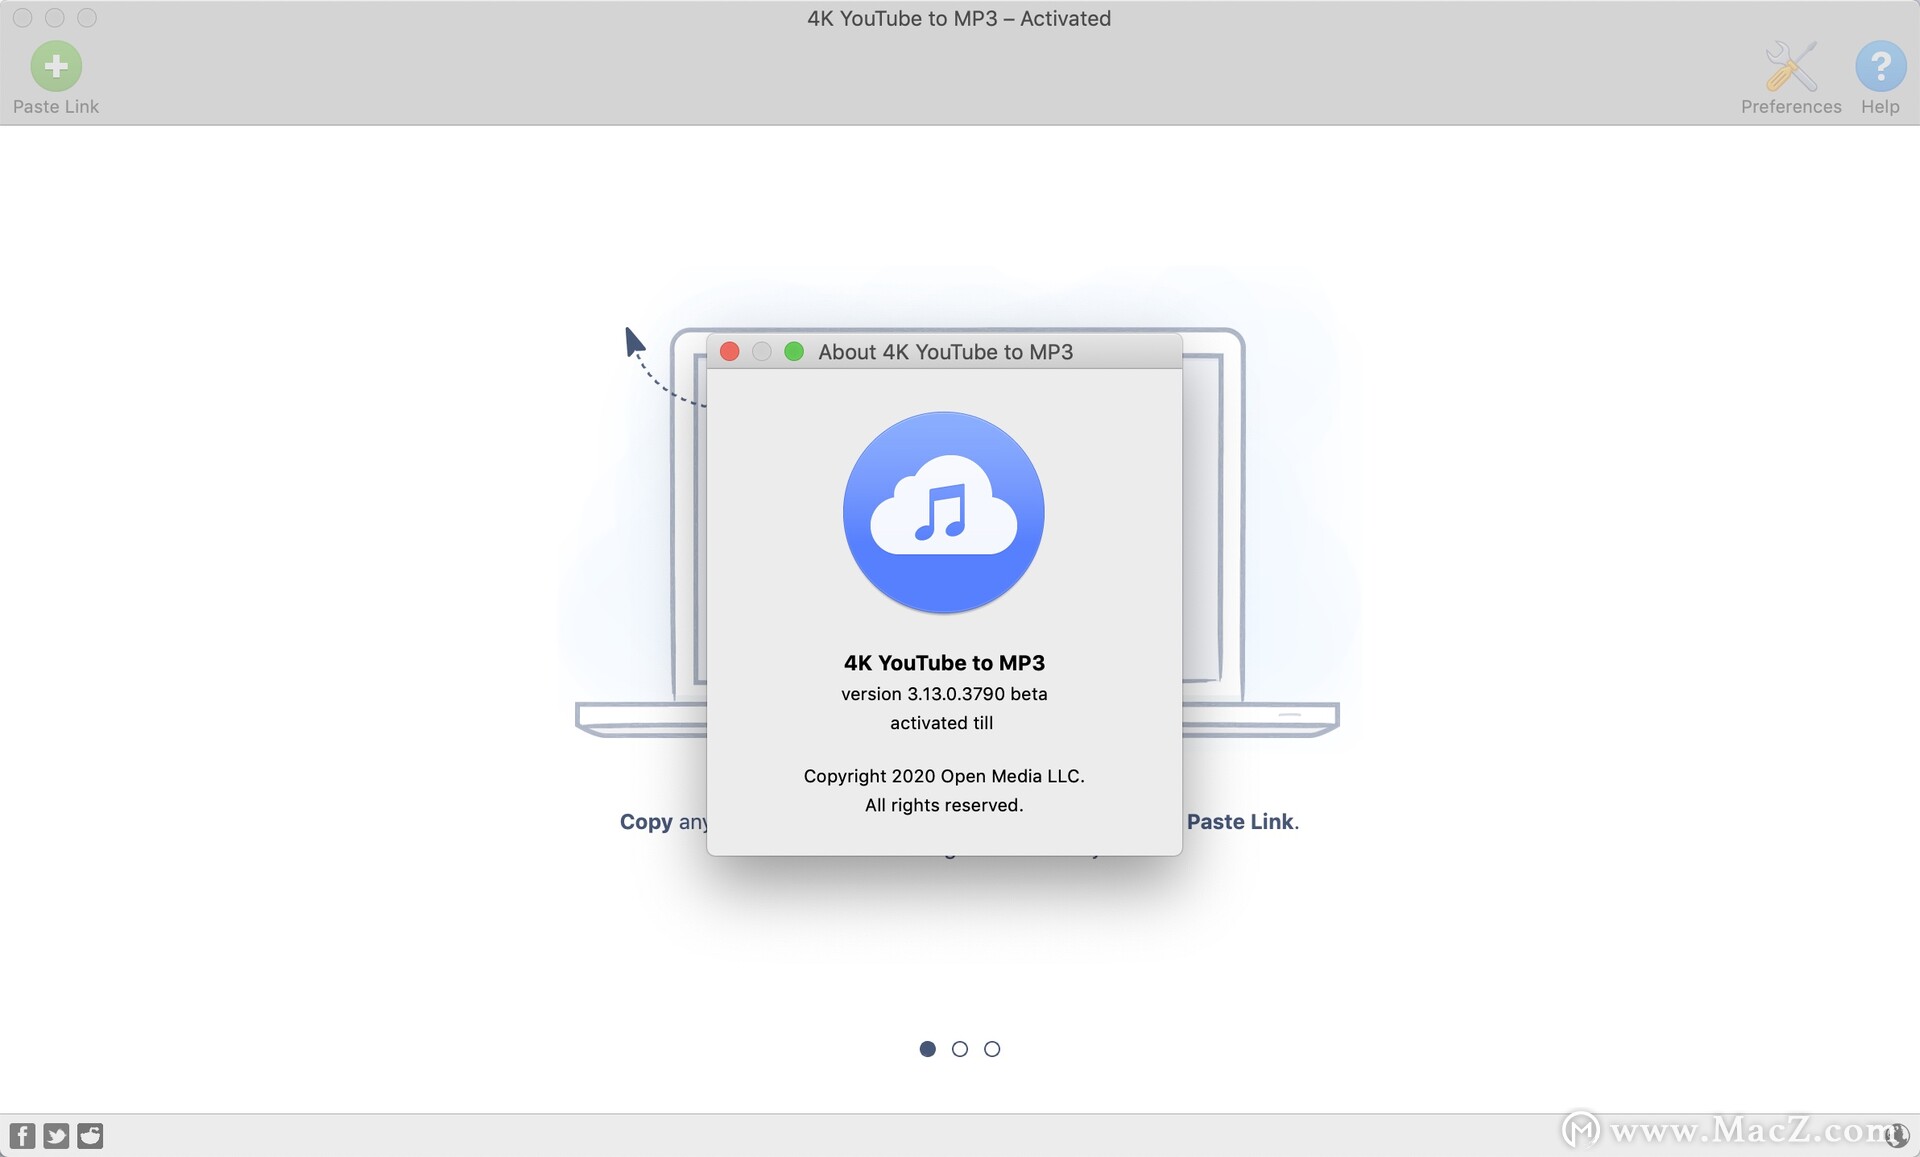Zoom the About dialog with green button

tap(794, 352)
